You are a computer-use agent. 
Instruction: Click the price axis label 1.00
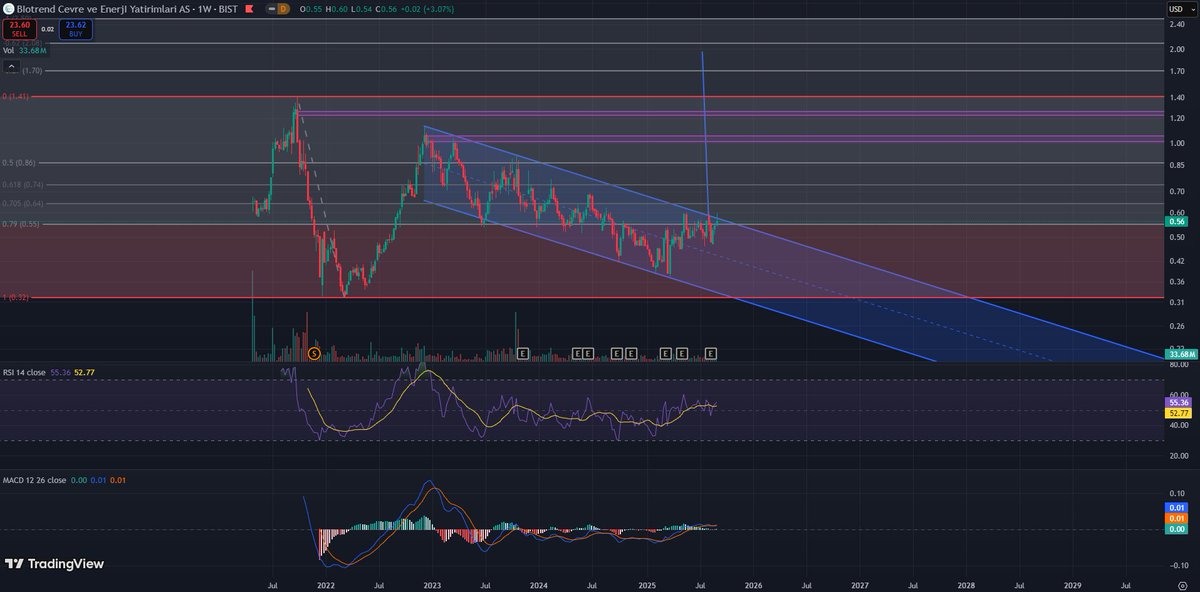(1177, 143)
